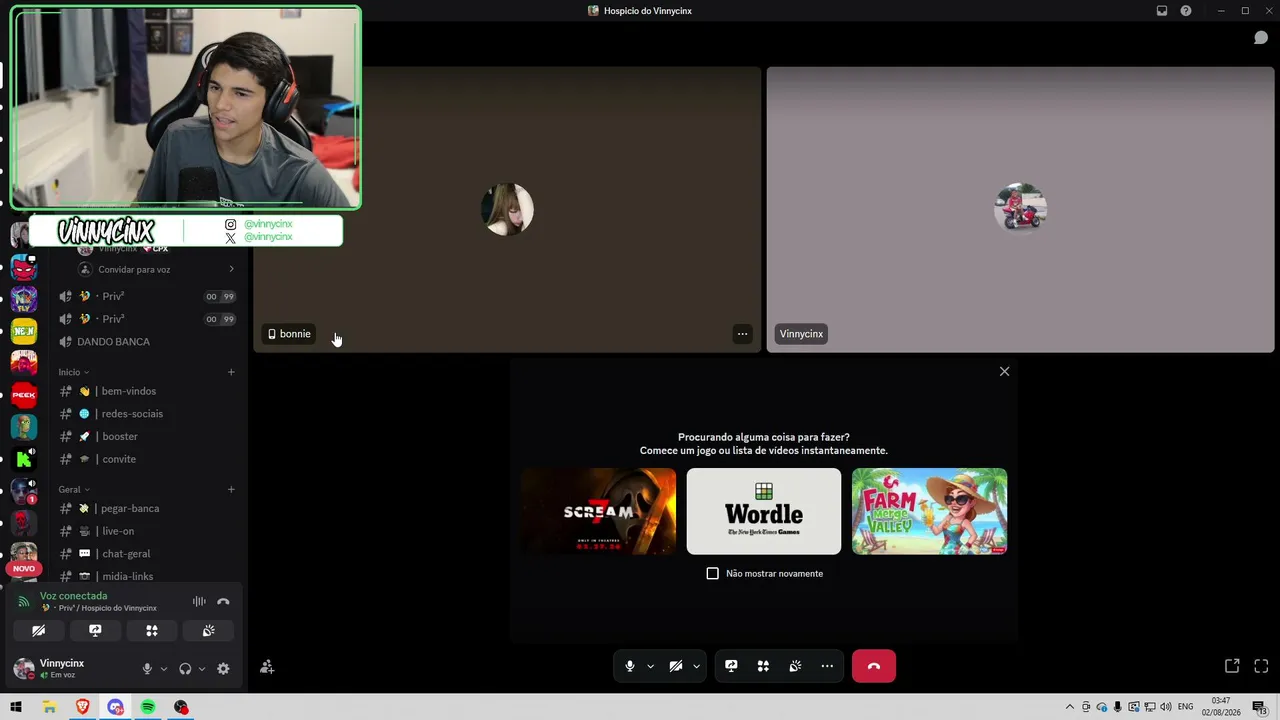
Task: Open soundboard from sidebar voice panel
Action: click(x=208, y=631)
